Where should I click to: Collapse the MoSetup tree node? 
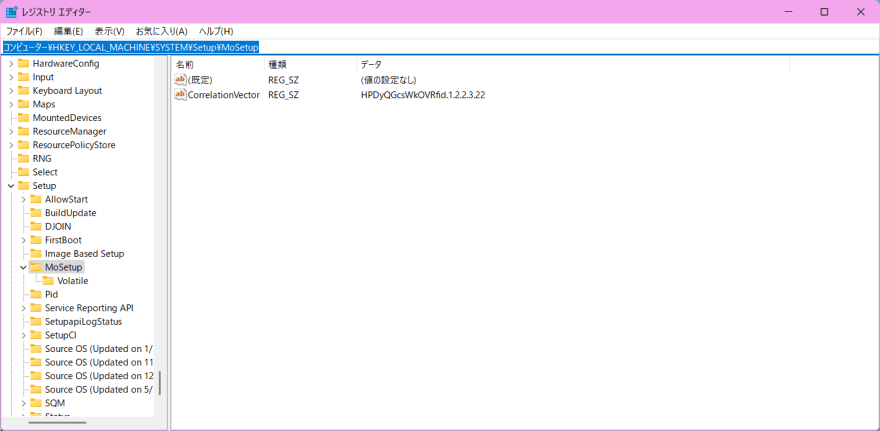(23, 267)
